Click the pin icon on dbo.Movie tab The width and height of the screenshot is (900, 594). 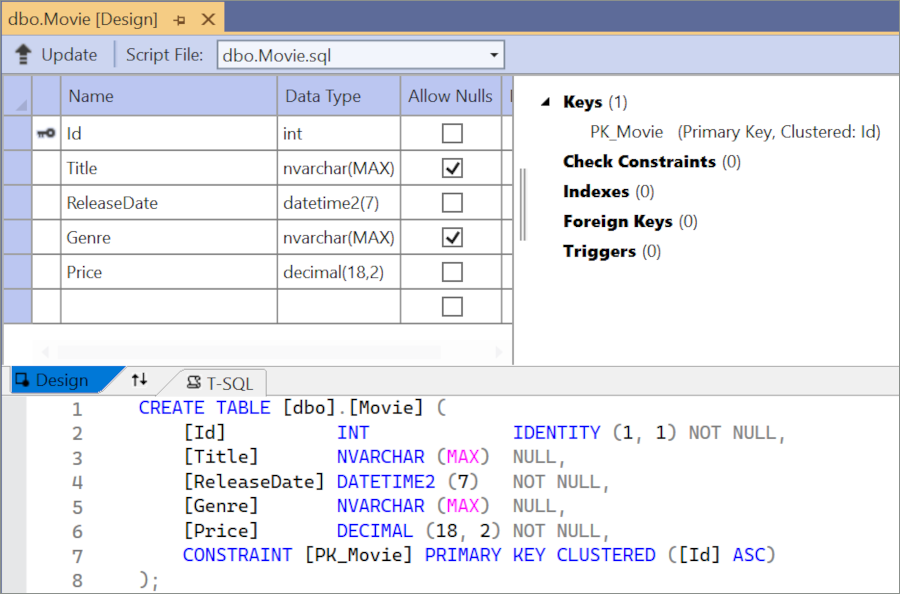[x=179, y=19]
